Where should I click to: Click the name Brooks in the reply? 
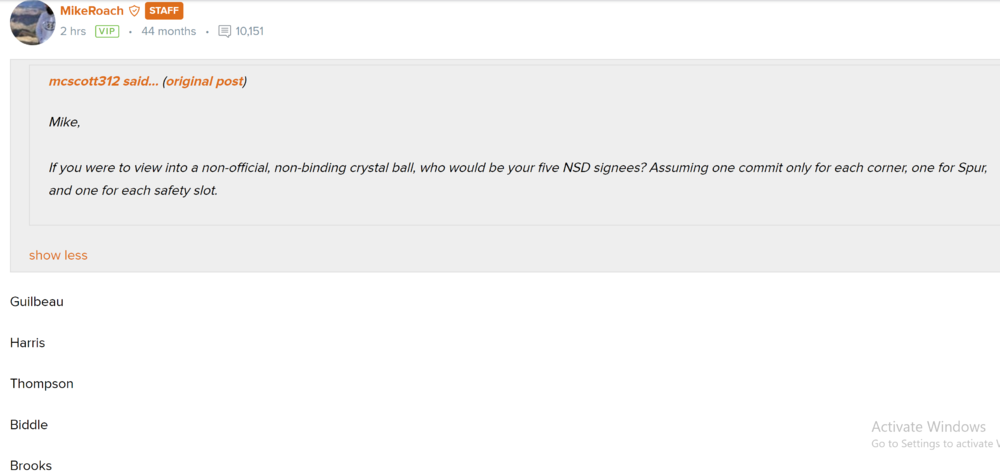pyautogui.click(x=31, y=465)
